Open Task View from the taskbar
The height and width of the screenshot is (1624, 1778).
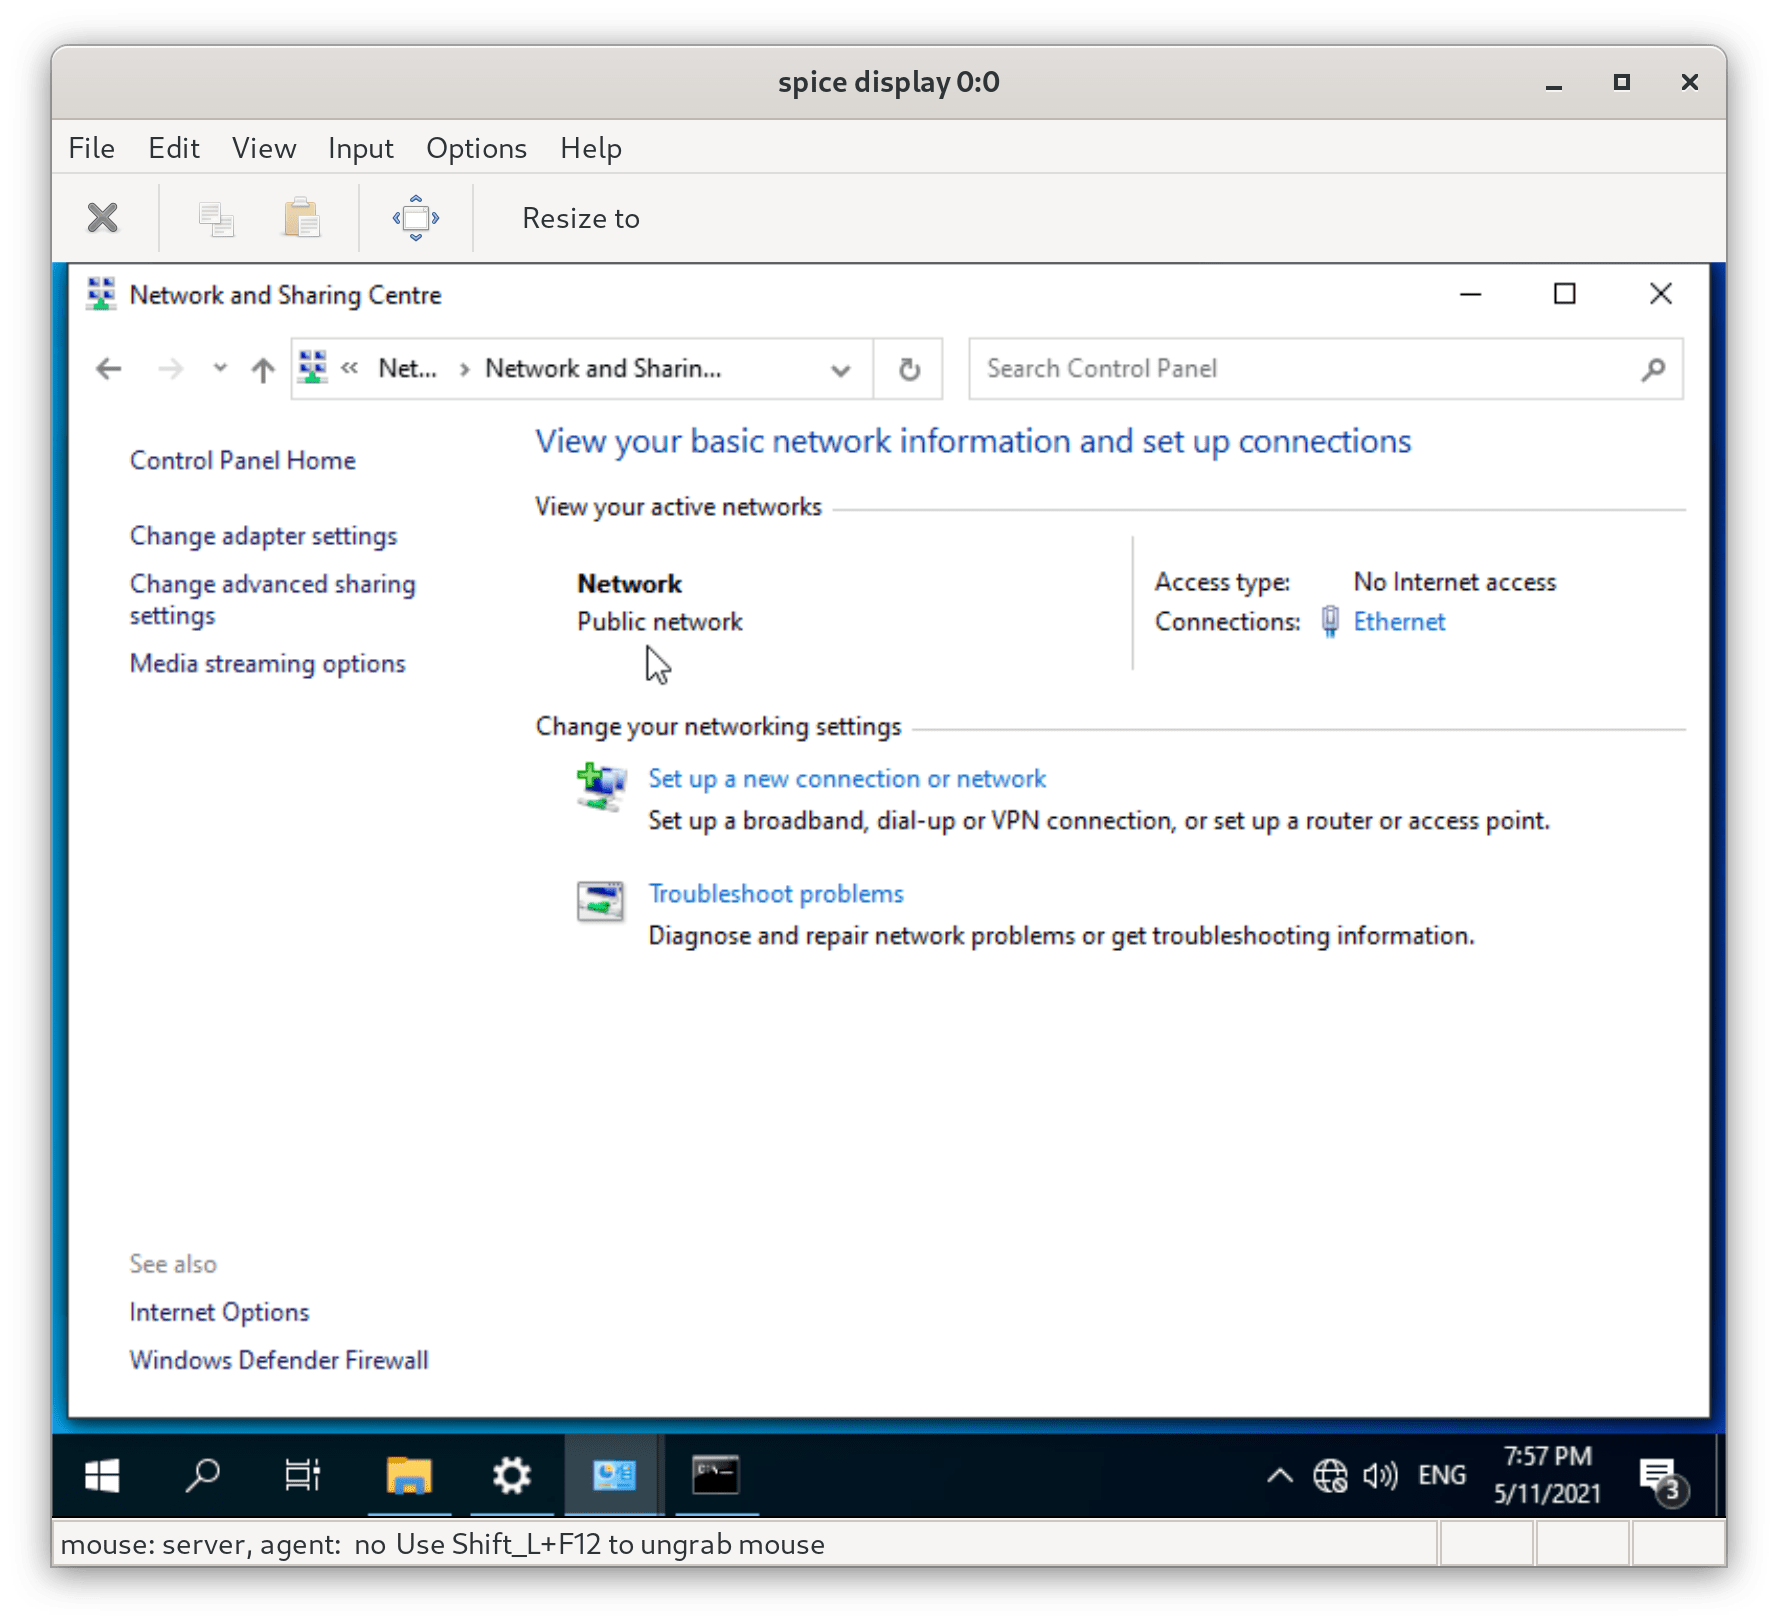[303, 1475]
